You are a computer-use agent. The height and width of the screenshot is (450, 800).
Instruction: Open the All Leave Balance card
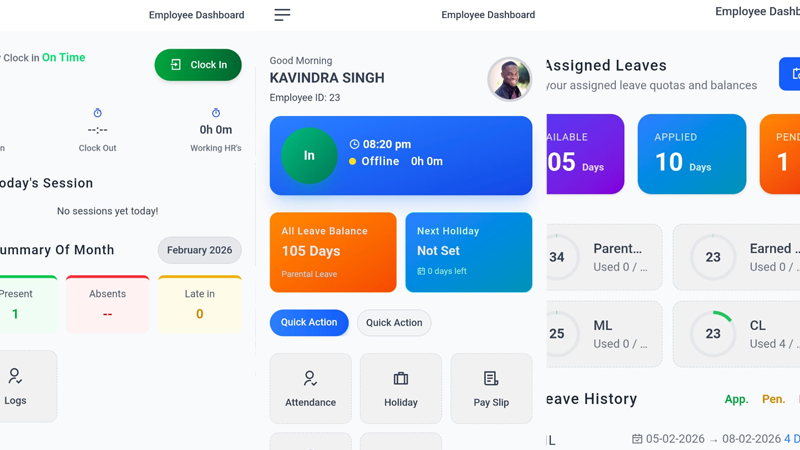333,253
